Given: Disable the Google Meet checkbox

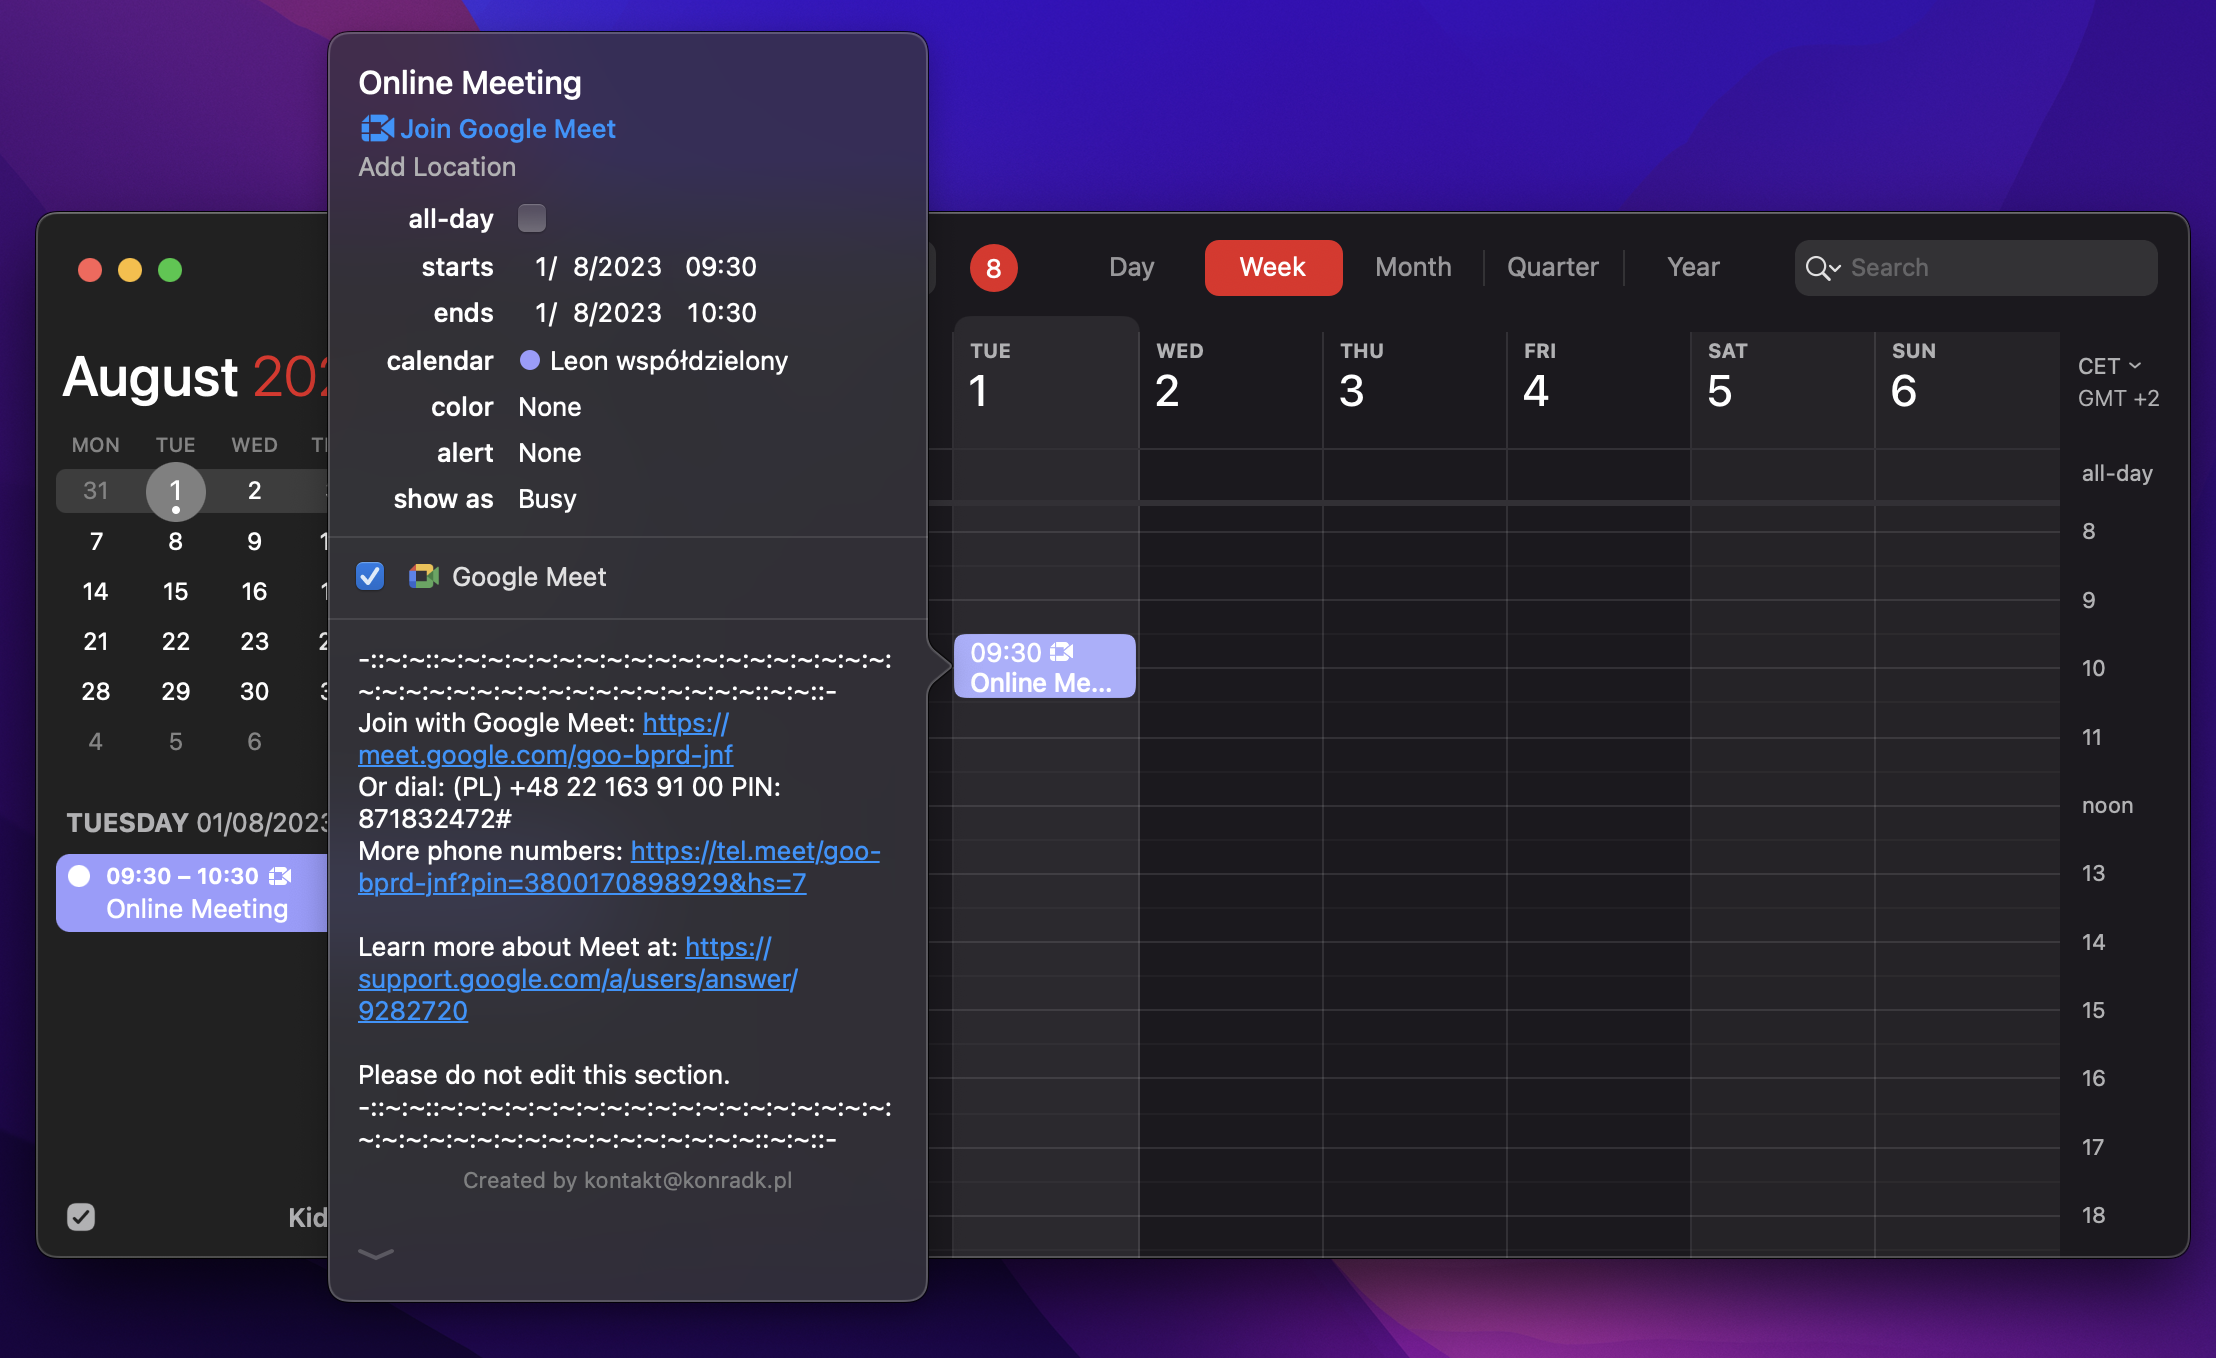Looking at the screenshot, I should click(370, 577).
